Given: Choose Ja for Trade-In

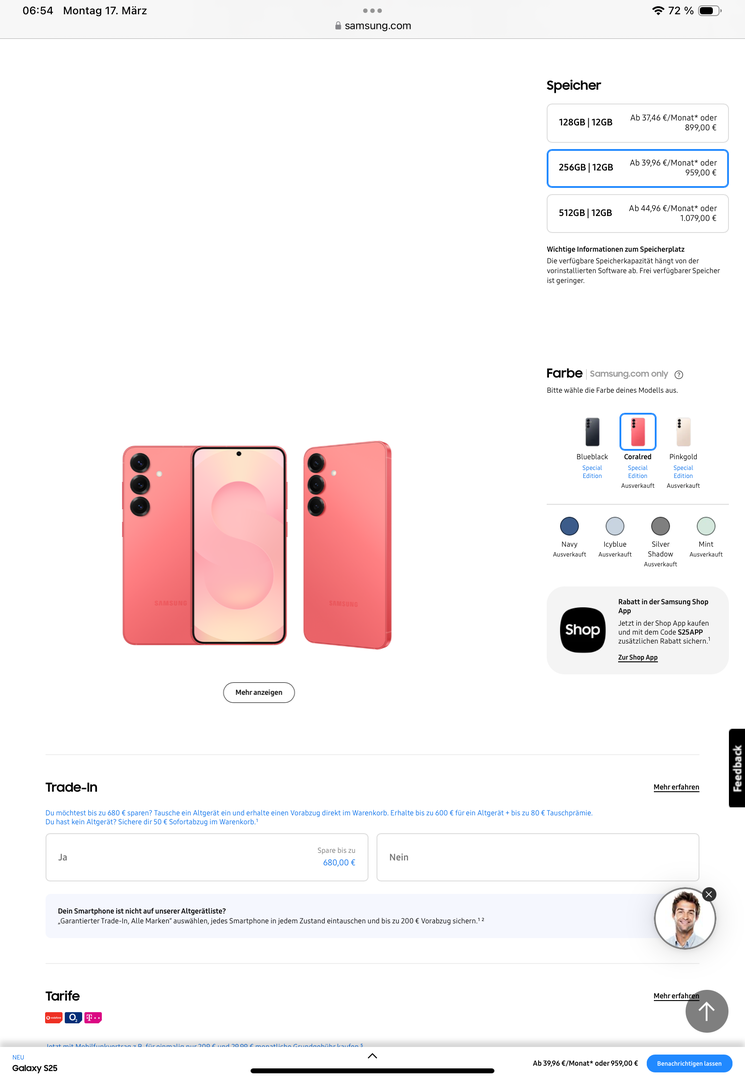Looking at the screenshot, I should (x=207, y=857).
